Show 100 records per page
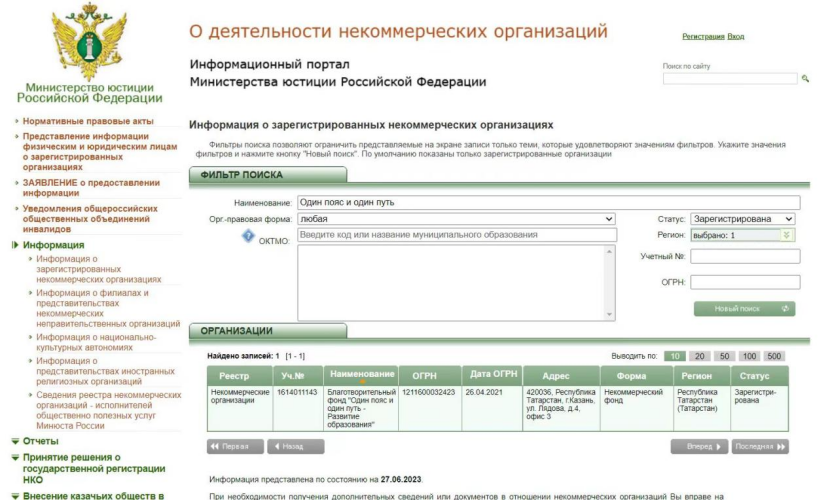 (x=749, y=356)
